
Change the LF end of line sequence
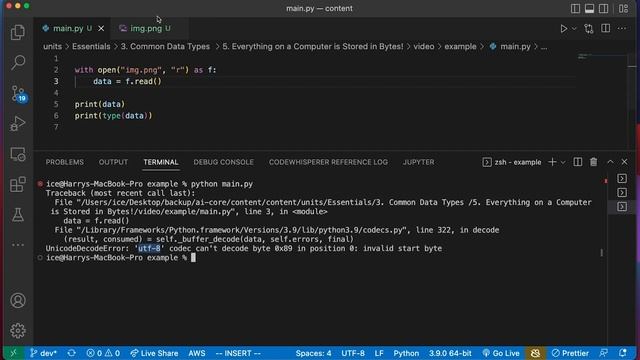tap(379, 353)
